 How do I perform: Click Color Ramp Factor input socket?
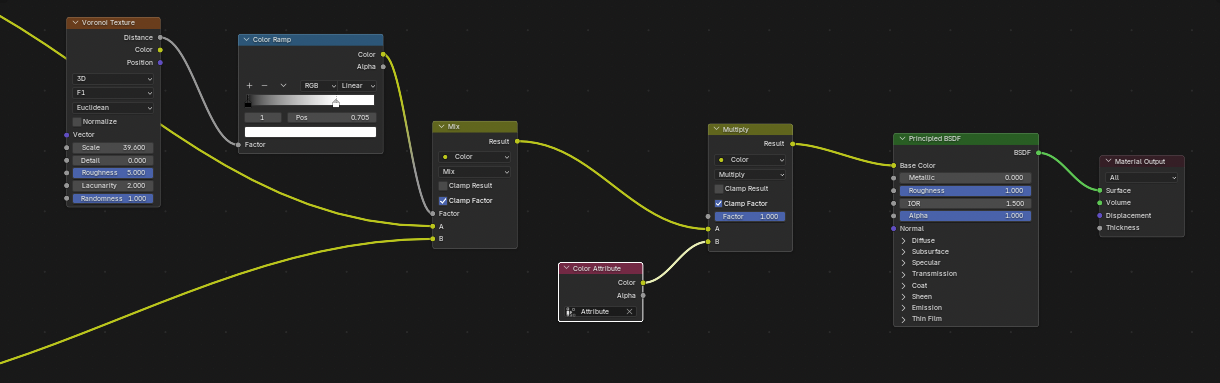tap(238, 145)
